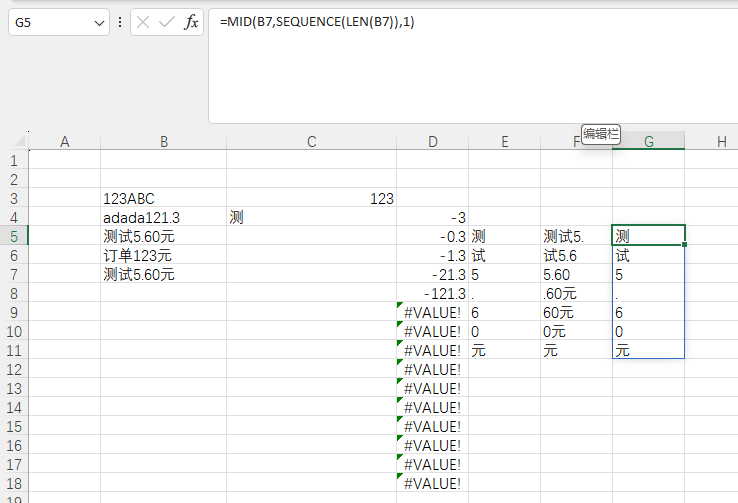Open the Name Box dropdown arrow
This screenshot has width=738, height=503.
point(99,23)
